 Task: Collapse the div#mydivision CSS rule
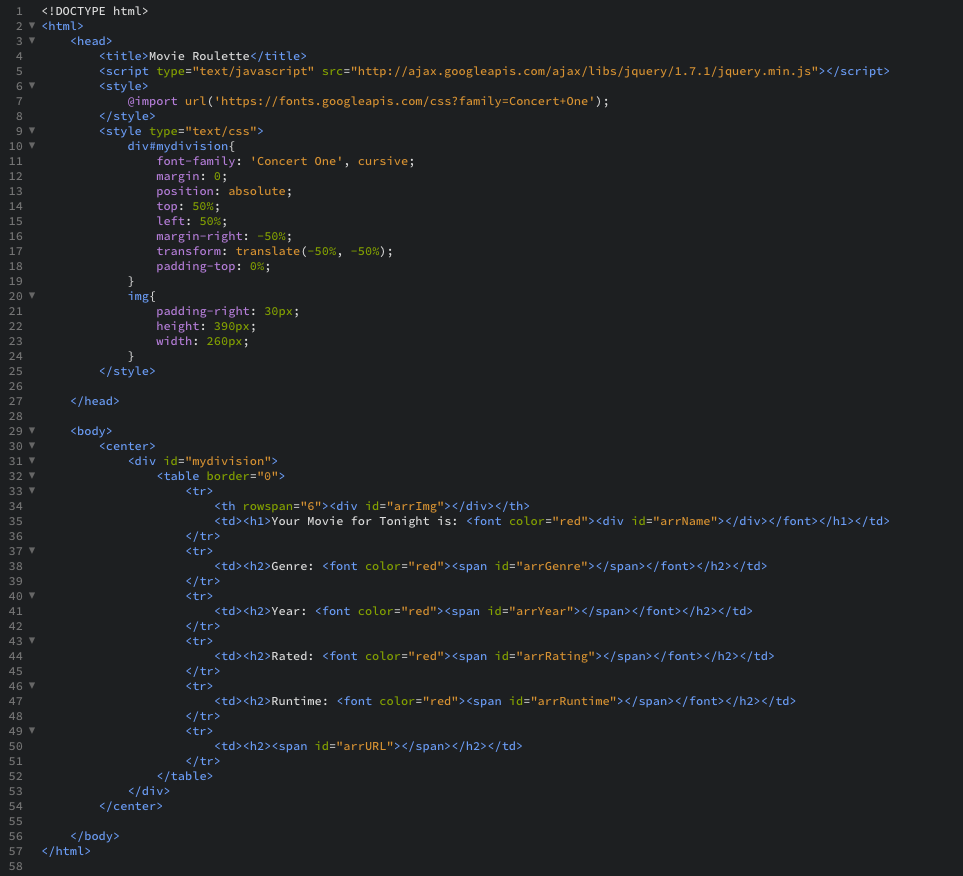[x=30, y=146]
